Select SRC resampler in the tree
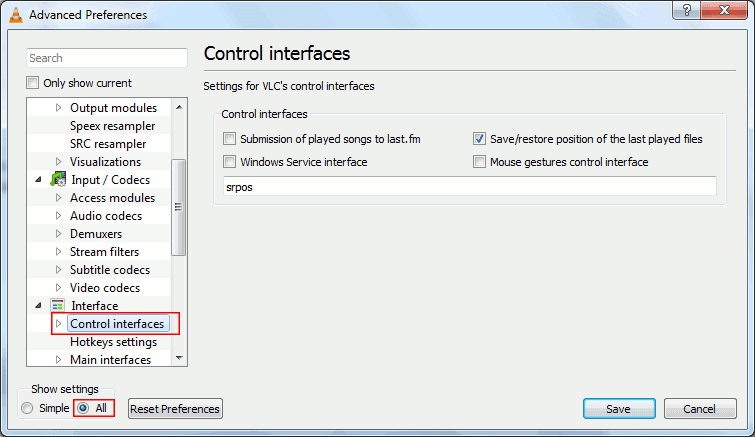The height and width of the screenshot is (437, 755). (x=109, y=144)
